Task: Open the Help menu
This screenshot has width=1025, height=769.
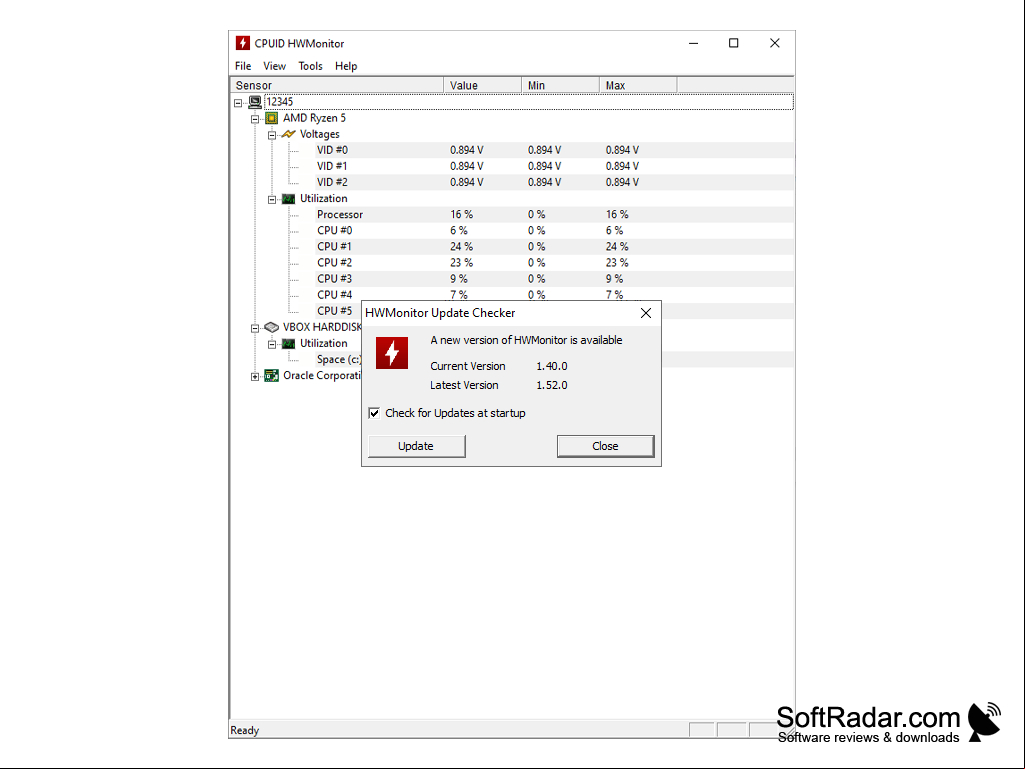Action: [x=346, y=66]
